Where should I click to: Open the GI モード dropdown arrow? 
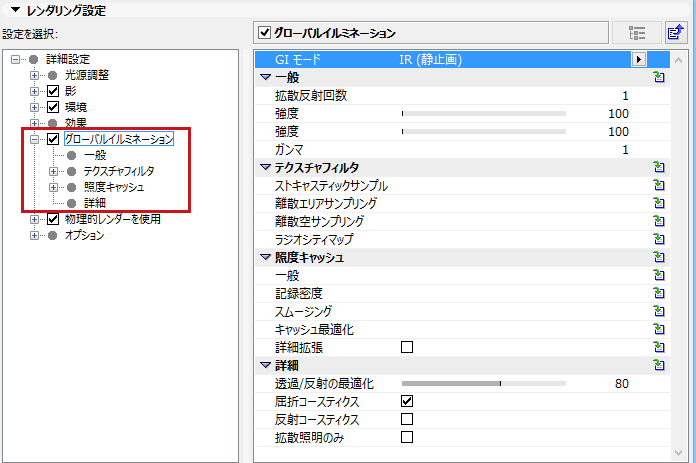[x=639, y=59]
